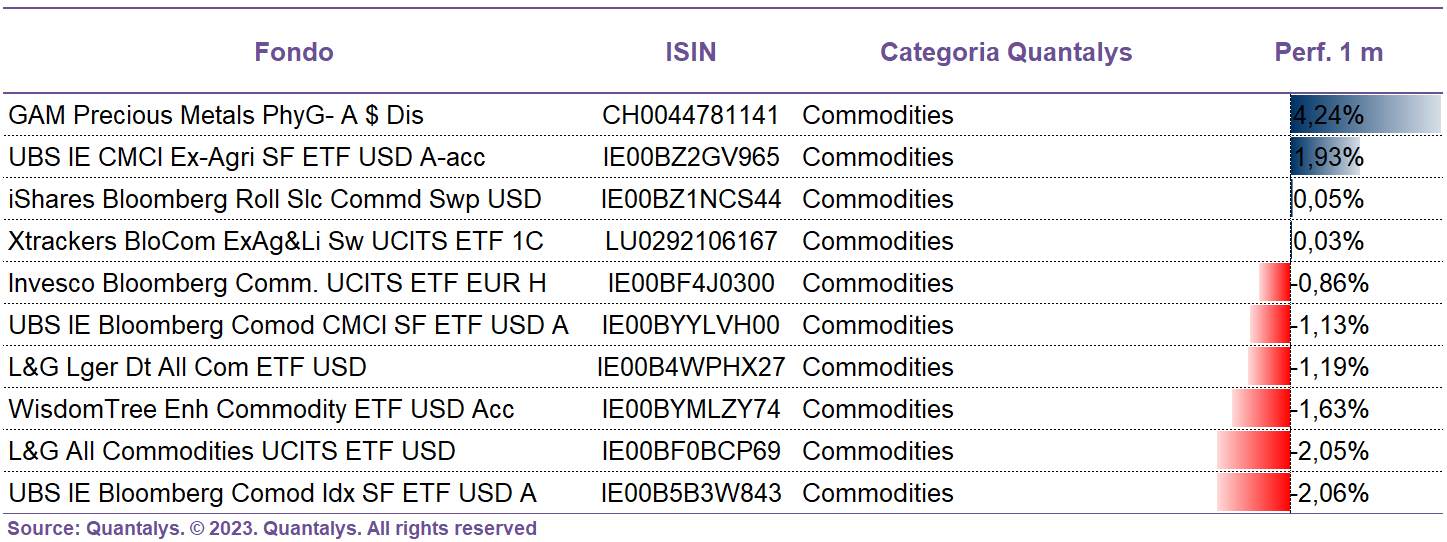Select ISIN code LU0292106167
The image size is (1447, 542).
pyautogui.click(x=691, y=241)
